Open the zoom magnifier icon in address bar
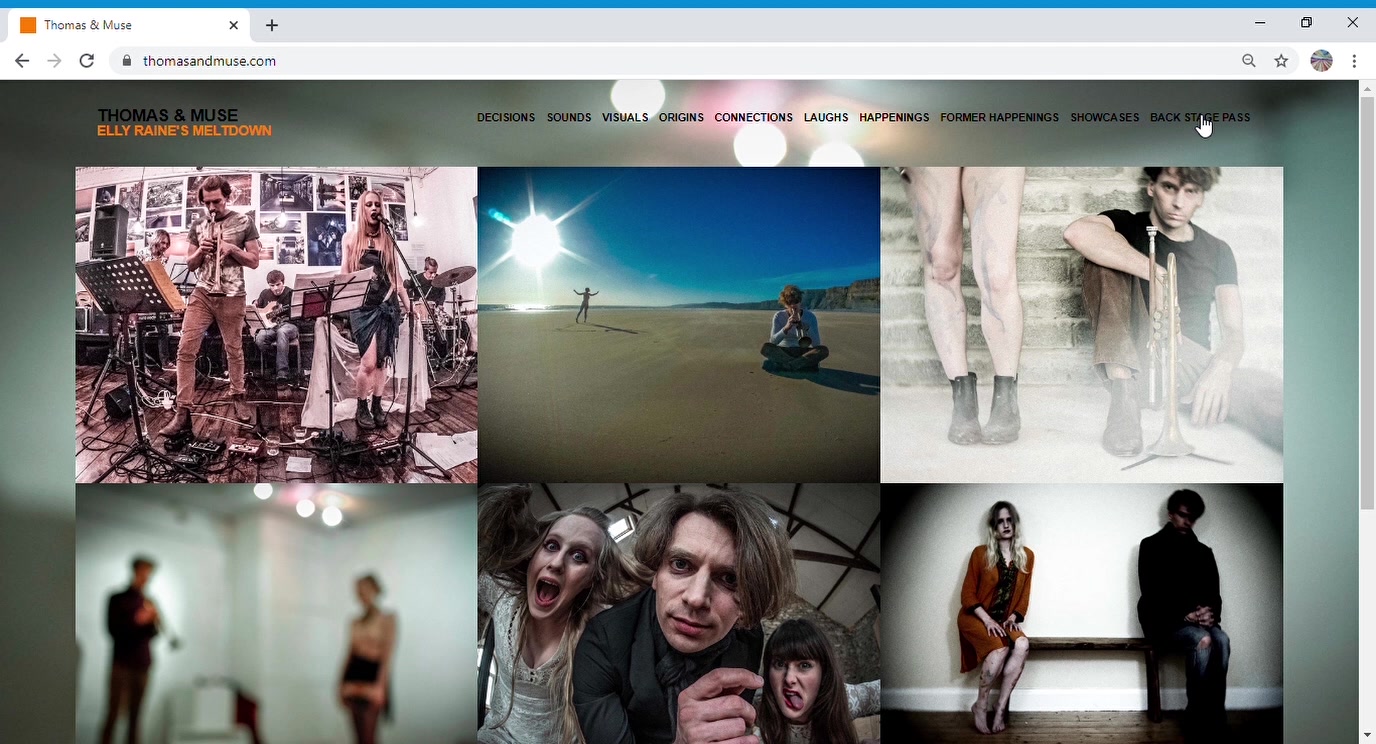1376x744 pixels. 1249,61
